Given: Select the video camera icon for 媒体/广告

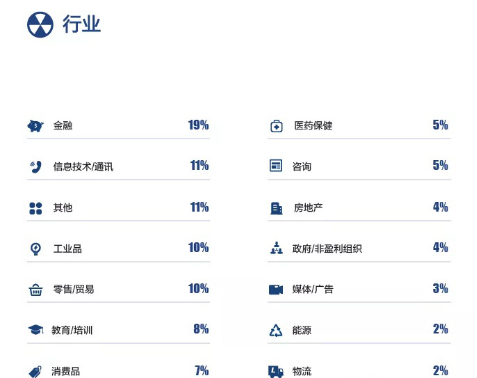Looking at the screenshot, I should point(276,290).
